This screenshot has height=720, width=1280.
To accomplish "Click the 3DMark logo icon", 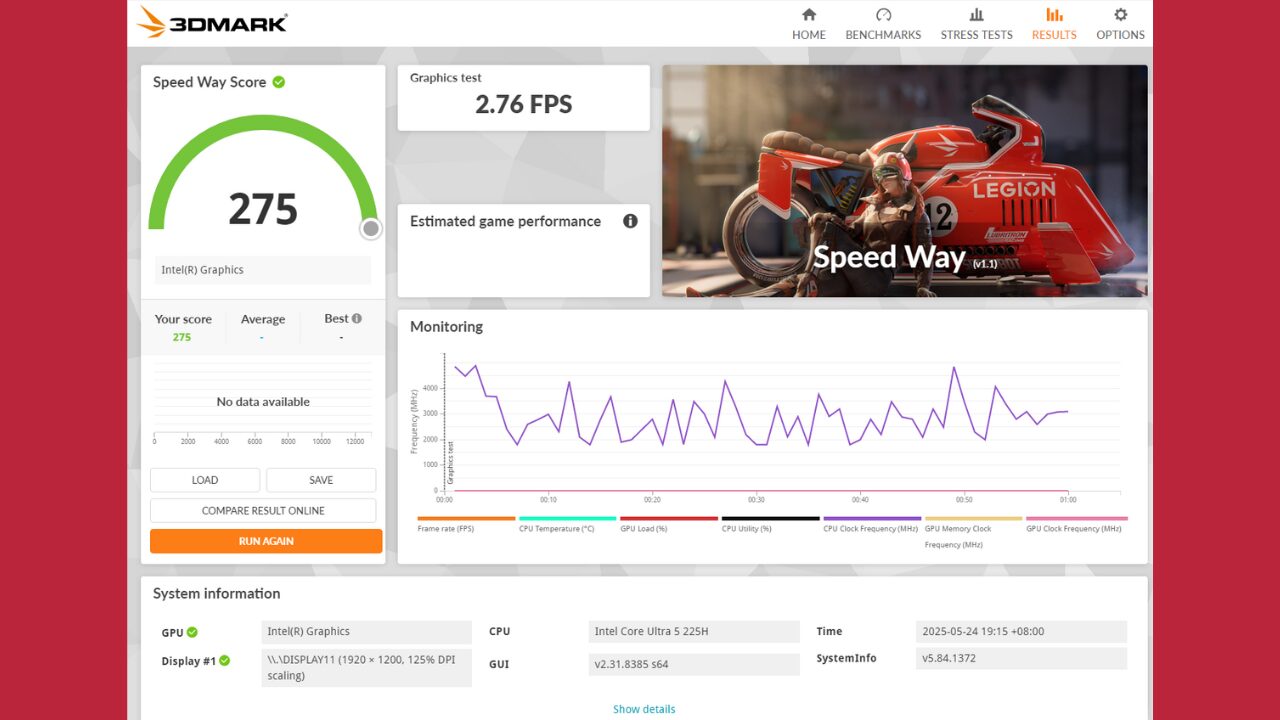I will tap(152, 22).
